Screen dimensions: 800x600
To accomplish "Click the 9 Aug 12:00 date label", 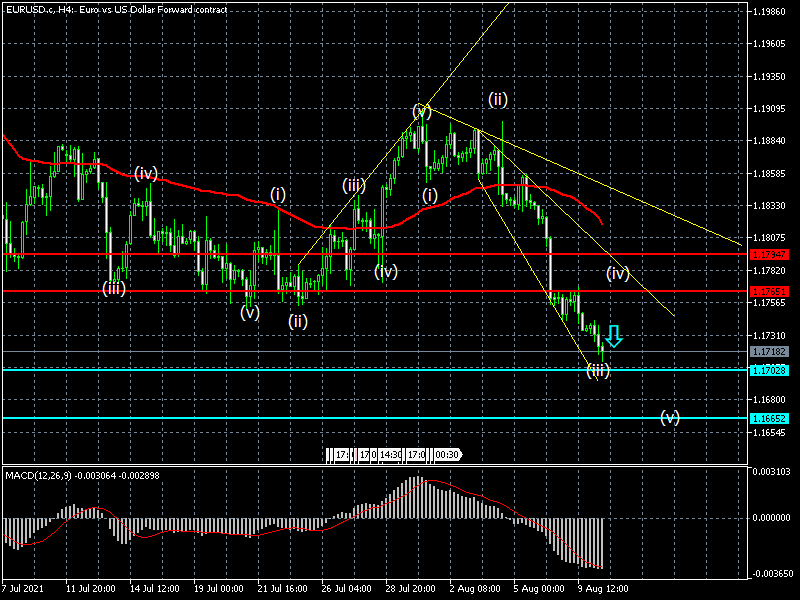I will coord(604,588).
